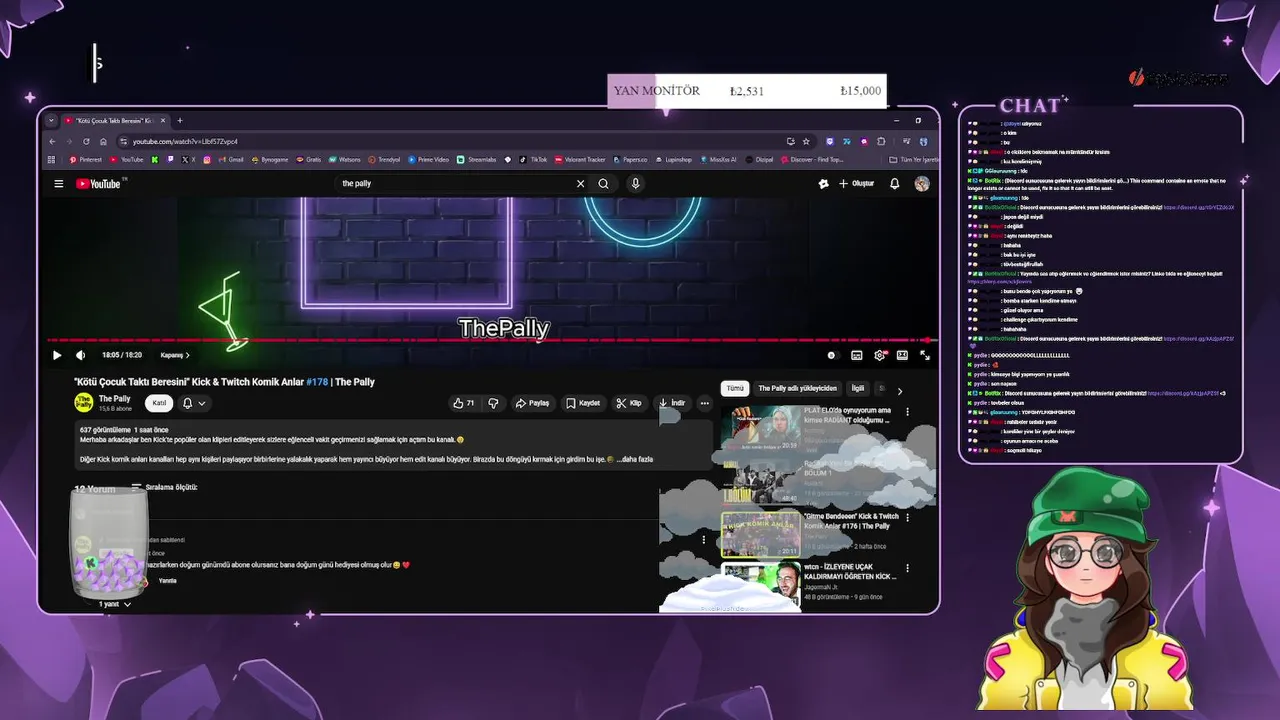The height and width of the screenshot is (720, 1280).
Task: Open the Prime Video bookmark
Action: 429,159
